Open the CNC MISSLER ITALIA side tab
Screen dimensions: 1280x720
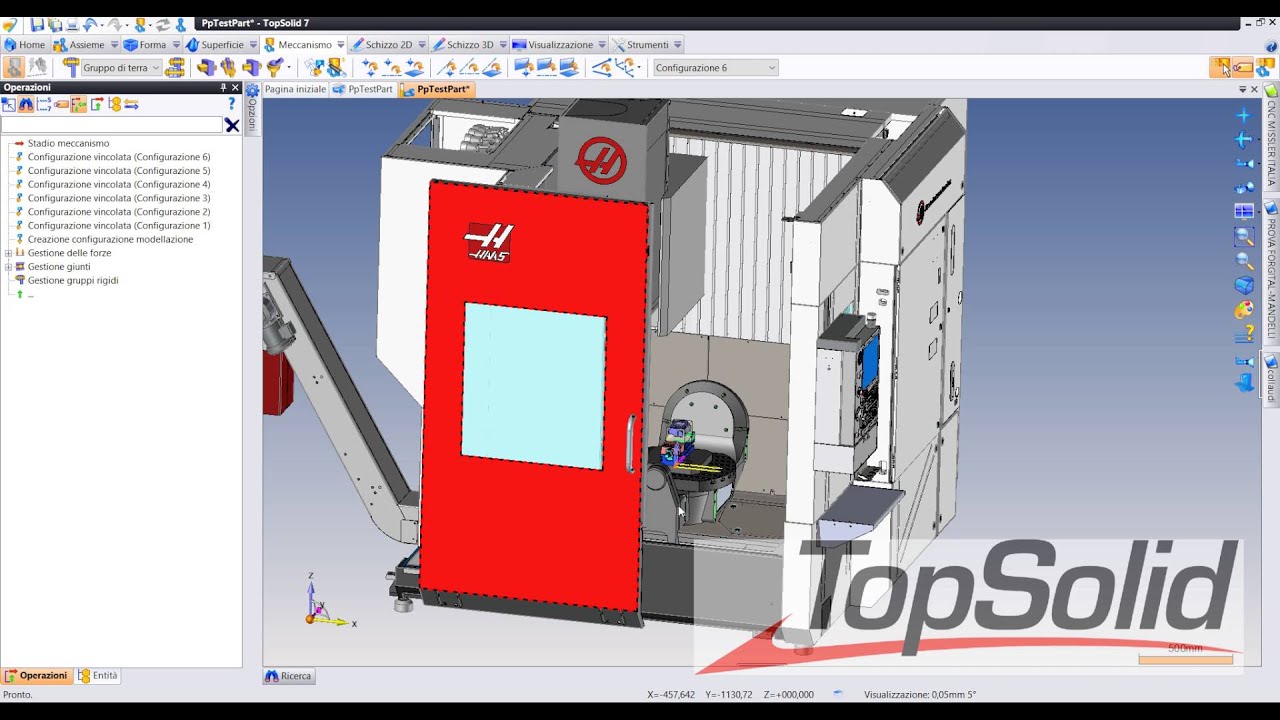1271,139
